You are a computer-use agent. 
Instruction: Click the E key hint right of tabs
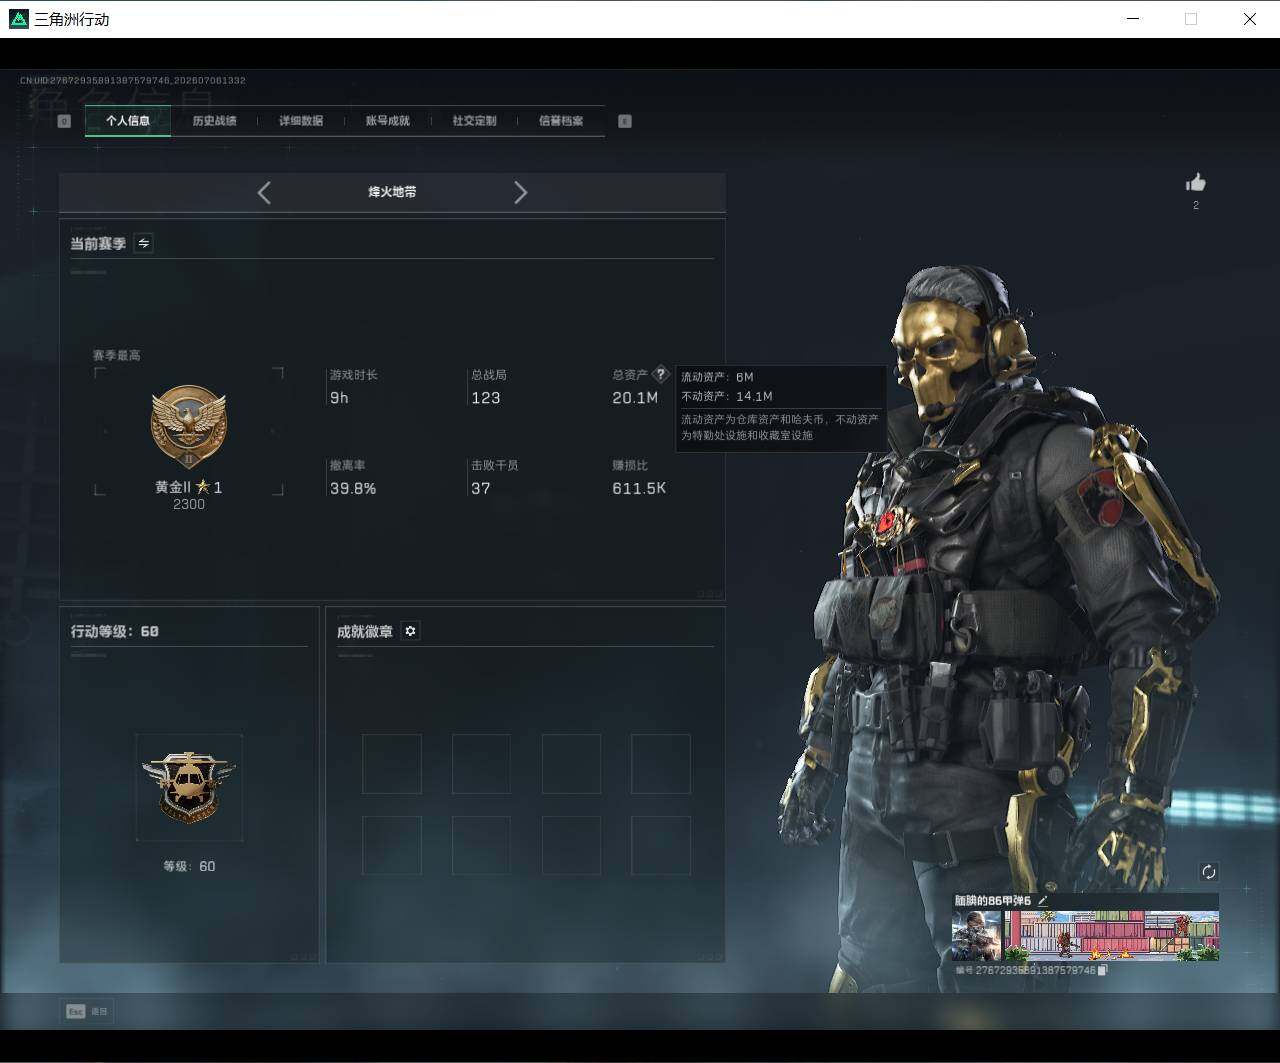pyautogui.click(x=625, y=121)
